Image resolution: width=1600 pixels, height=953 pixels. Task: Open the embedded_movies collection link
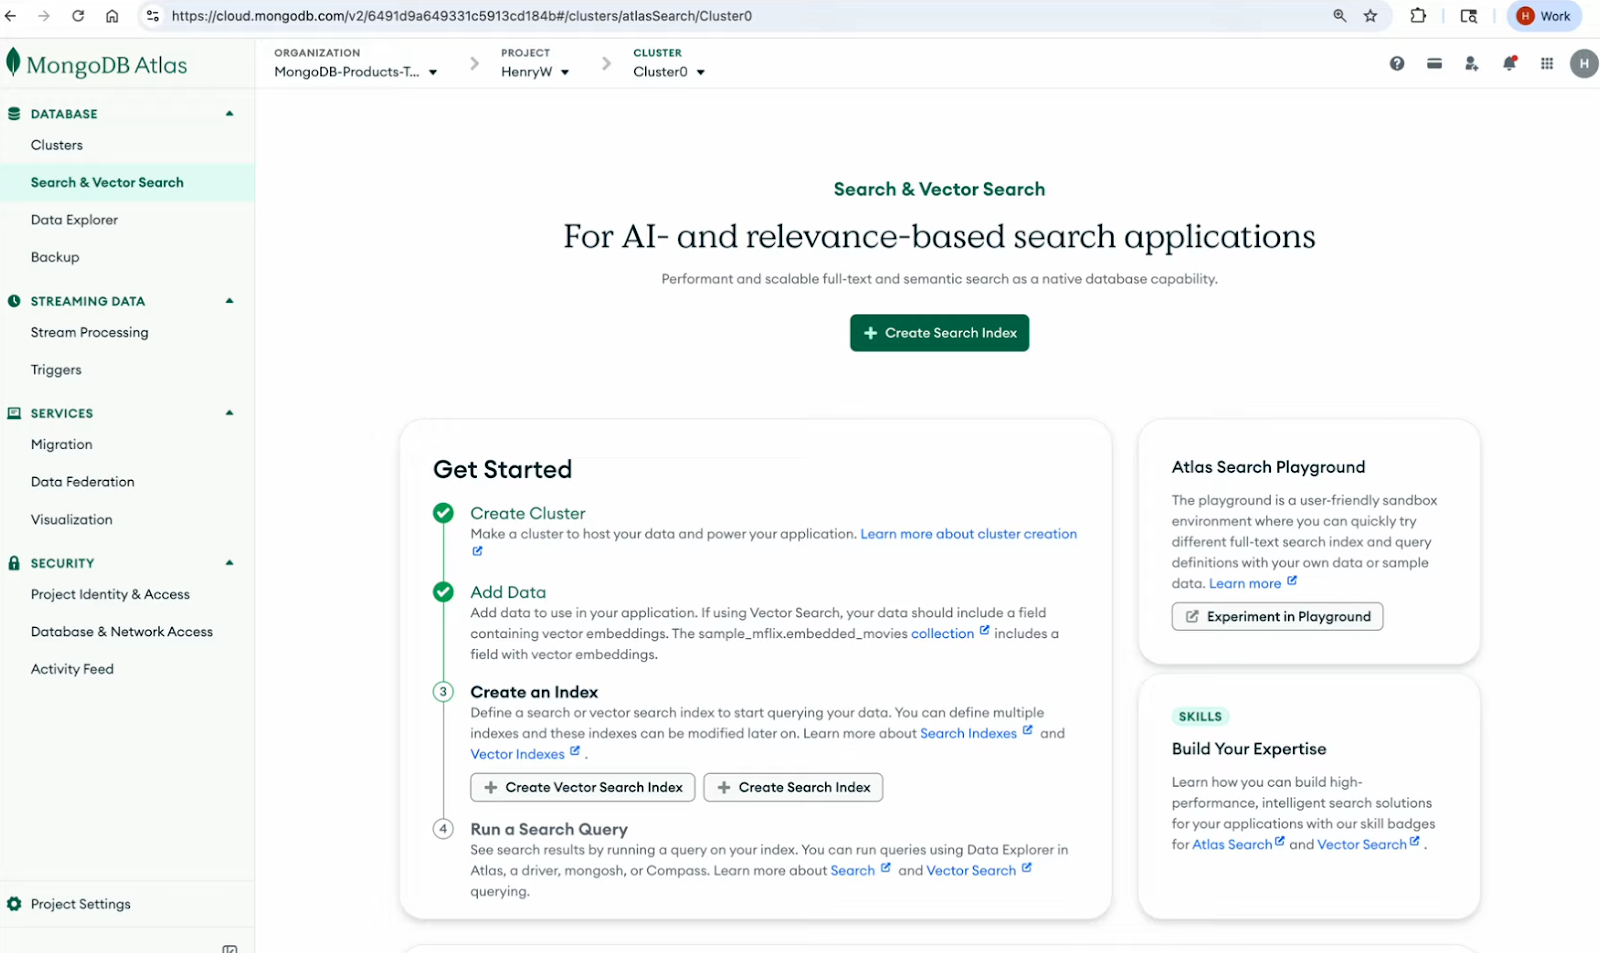tap(943, 634)
